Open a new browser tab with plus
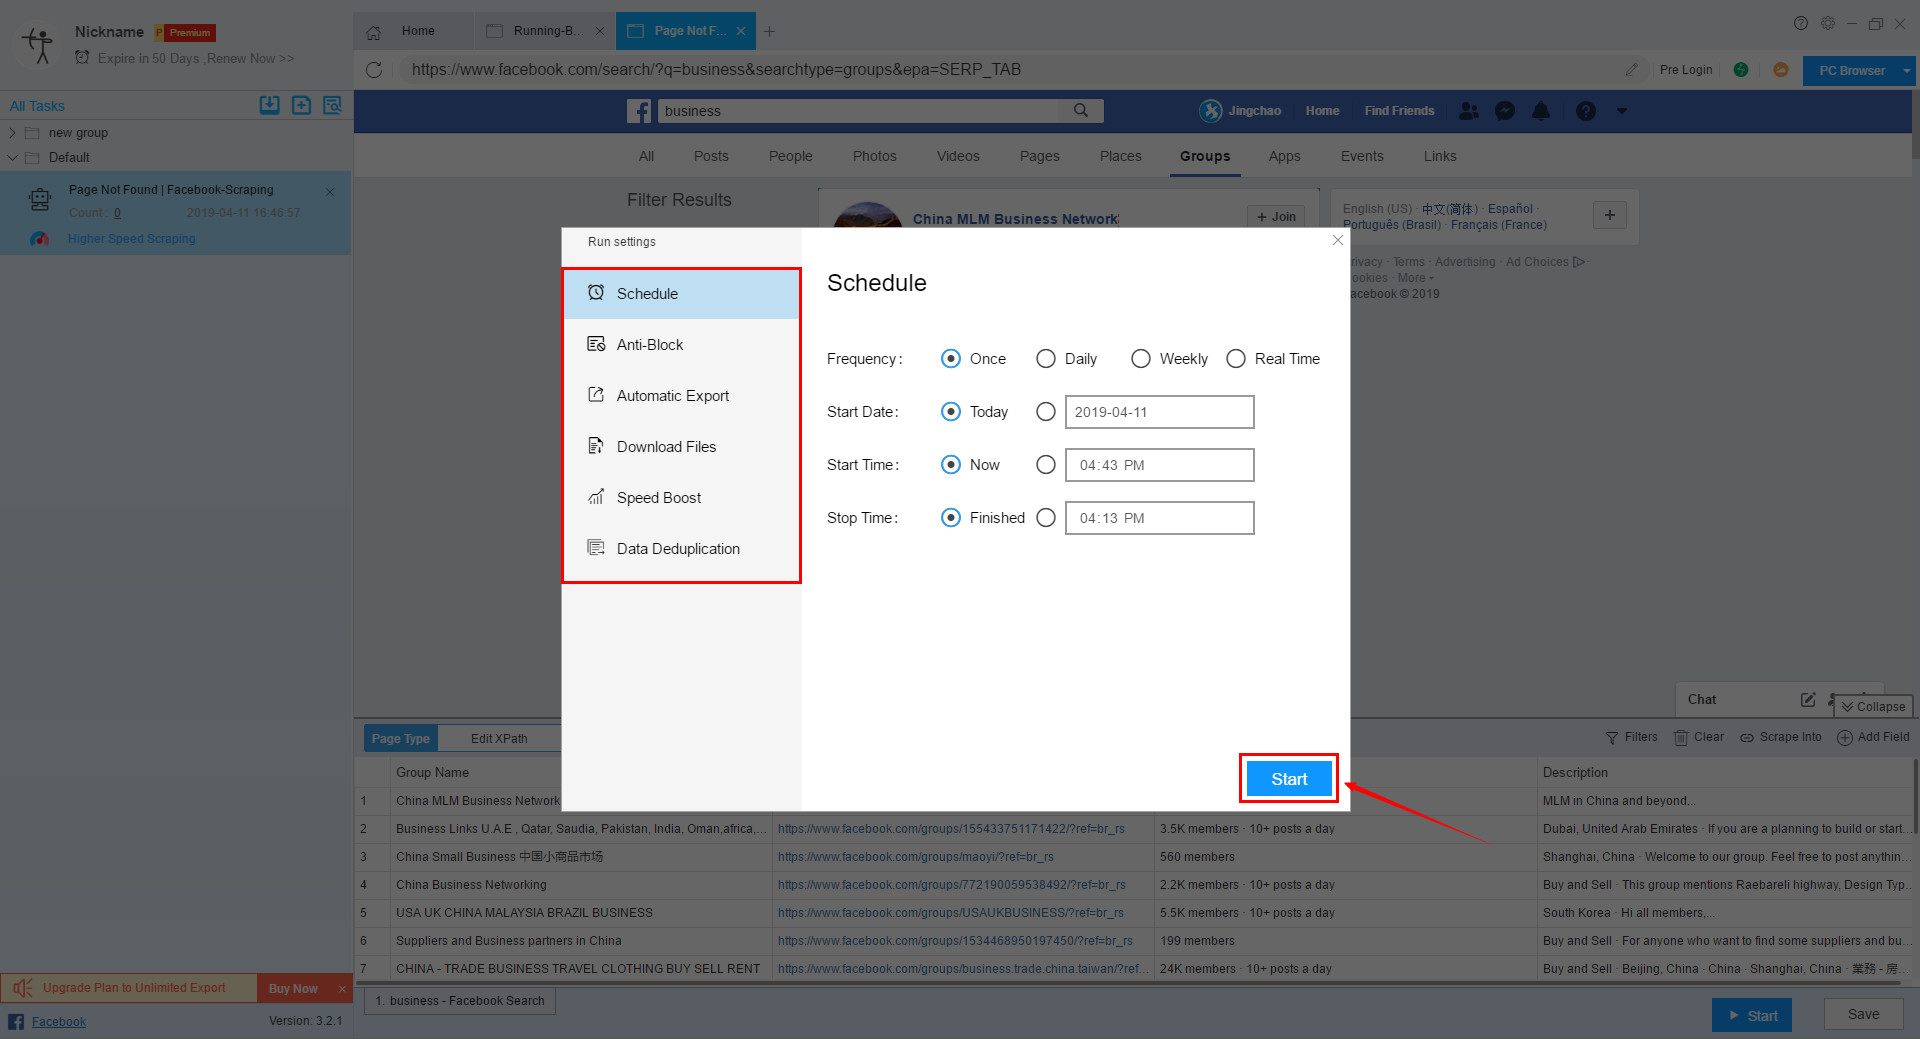The height and width of the screenshot is (1039, 1920). [x=769, y=32]
